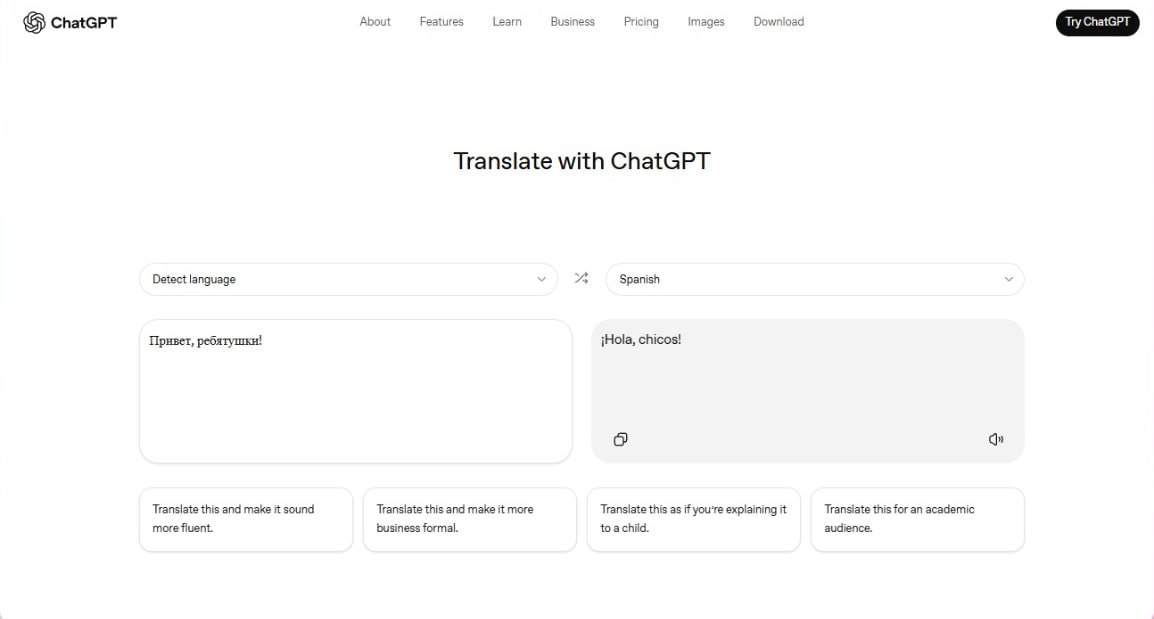Open the Pricing page
The image size is (1154, 619).
coord(641,22)
